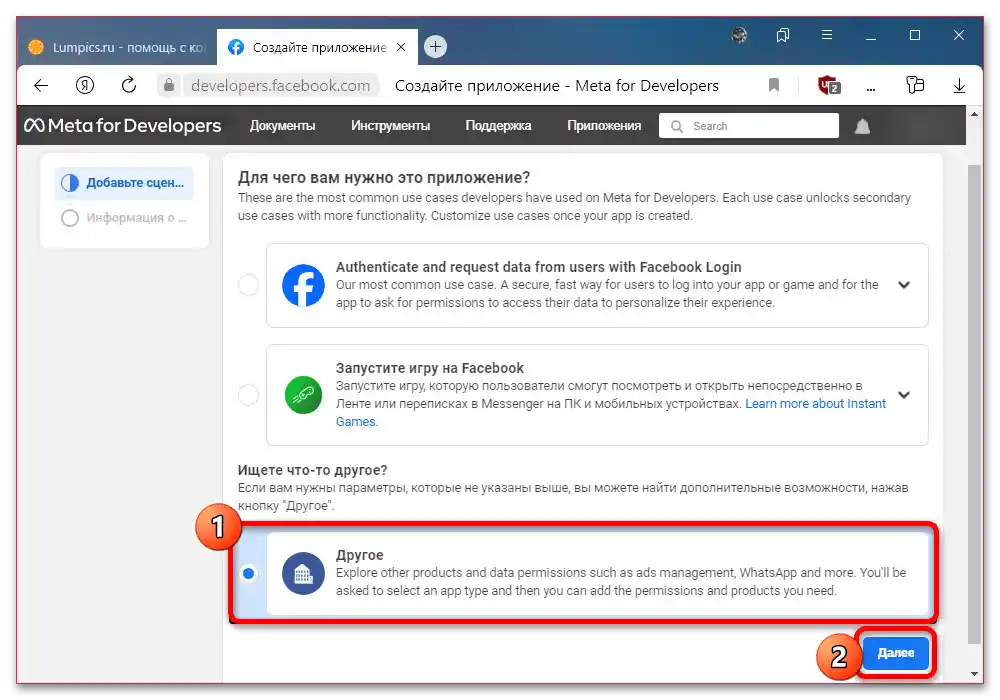Click the 'Ищете что-то другое?' heading
This screenshot has height=700, width=1000.
(312, 470)
